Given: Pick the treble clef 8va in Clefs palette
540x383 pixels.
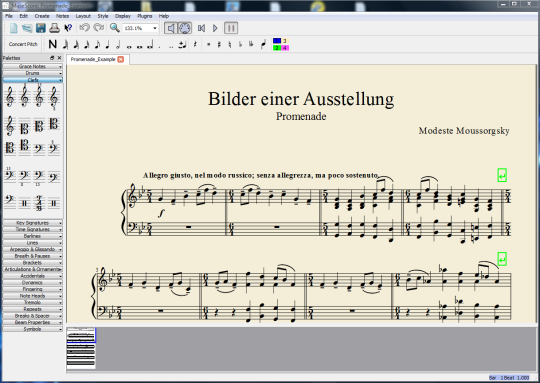Looking at the screenshot, I should pyautogui.click(x=24, y=96).
